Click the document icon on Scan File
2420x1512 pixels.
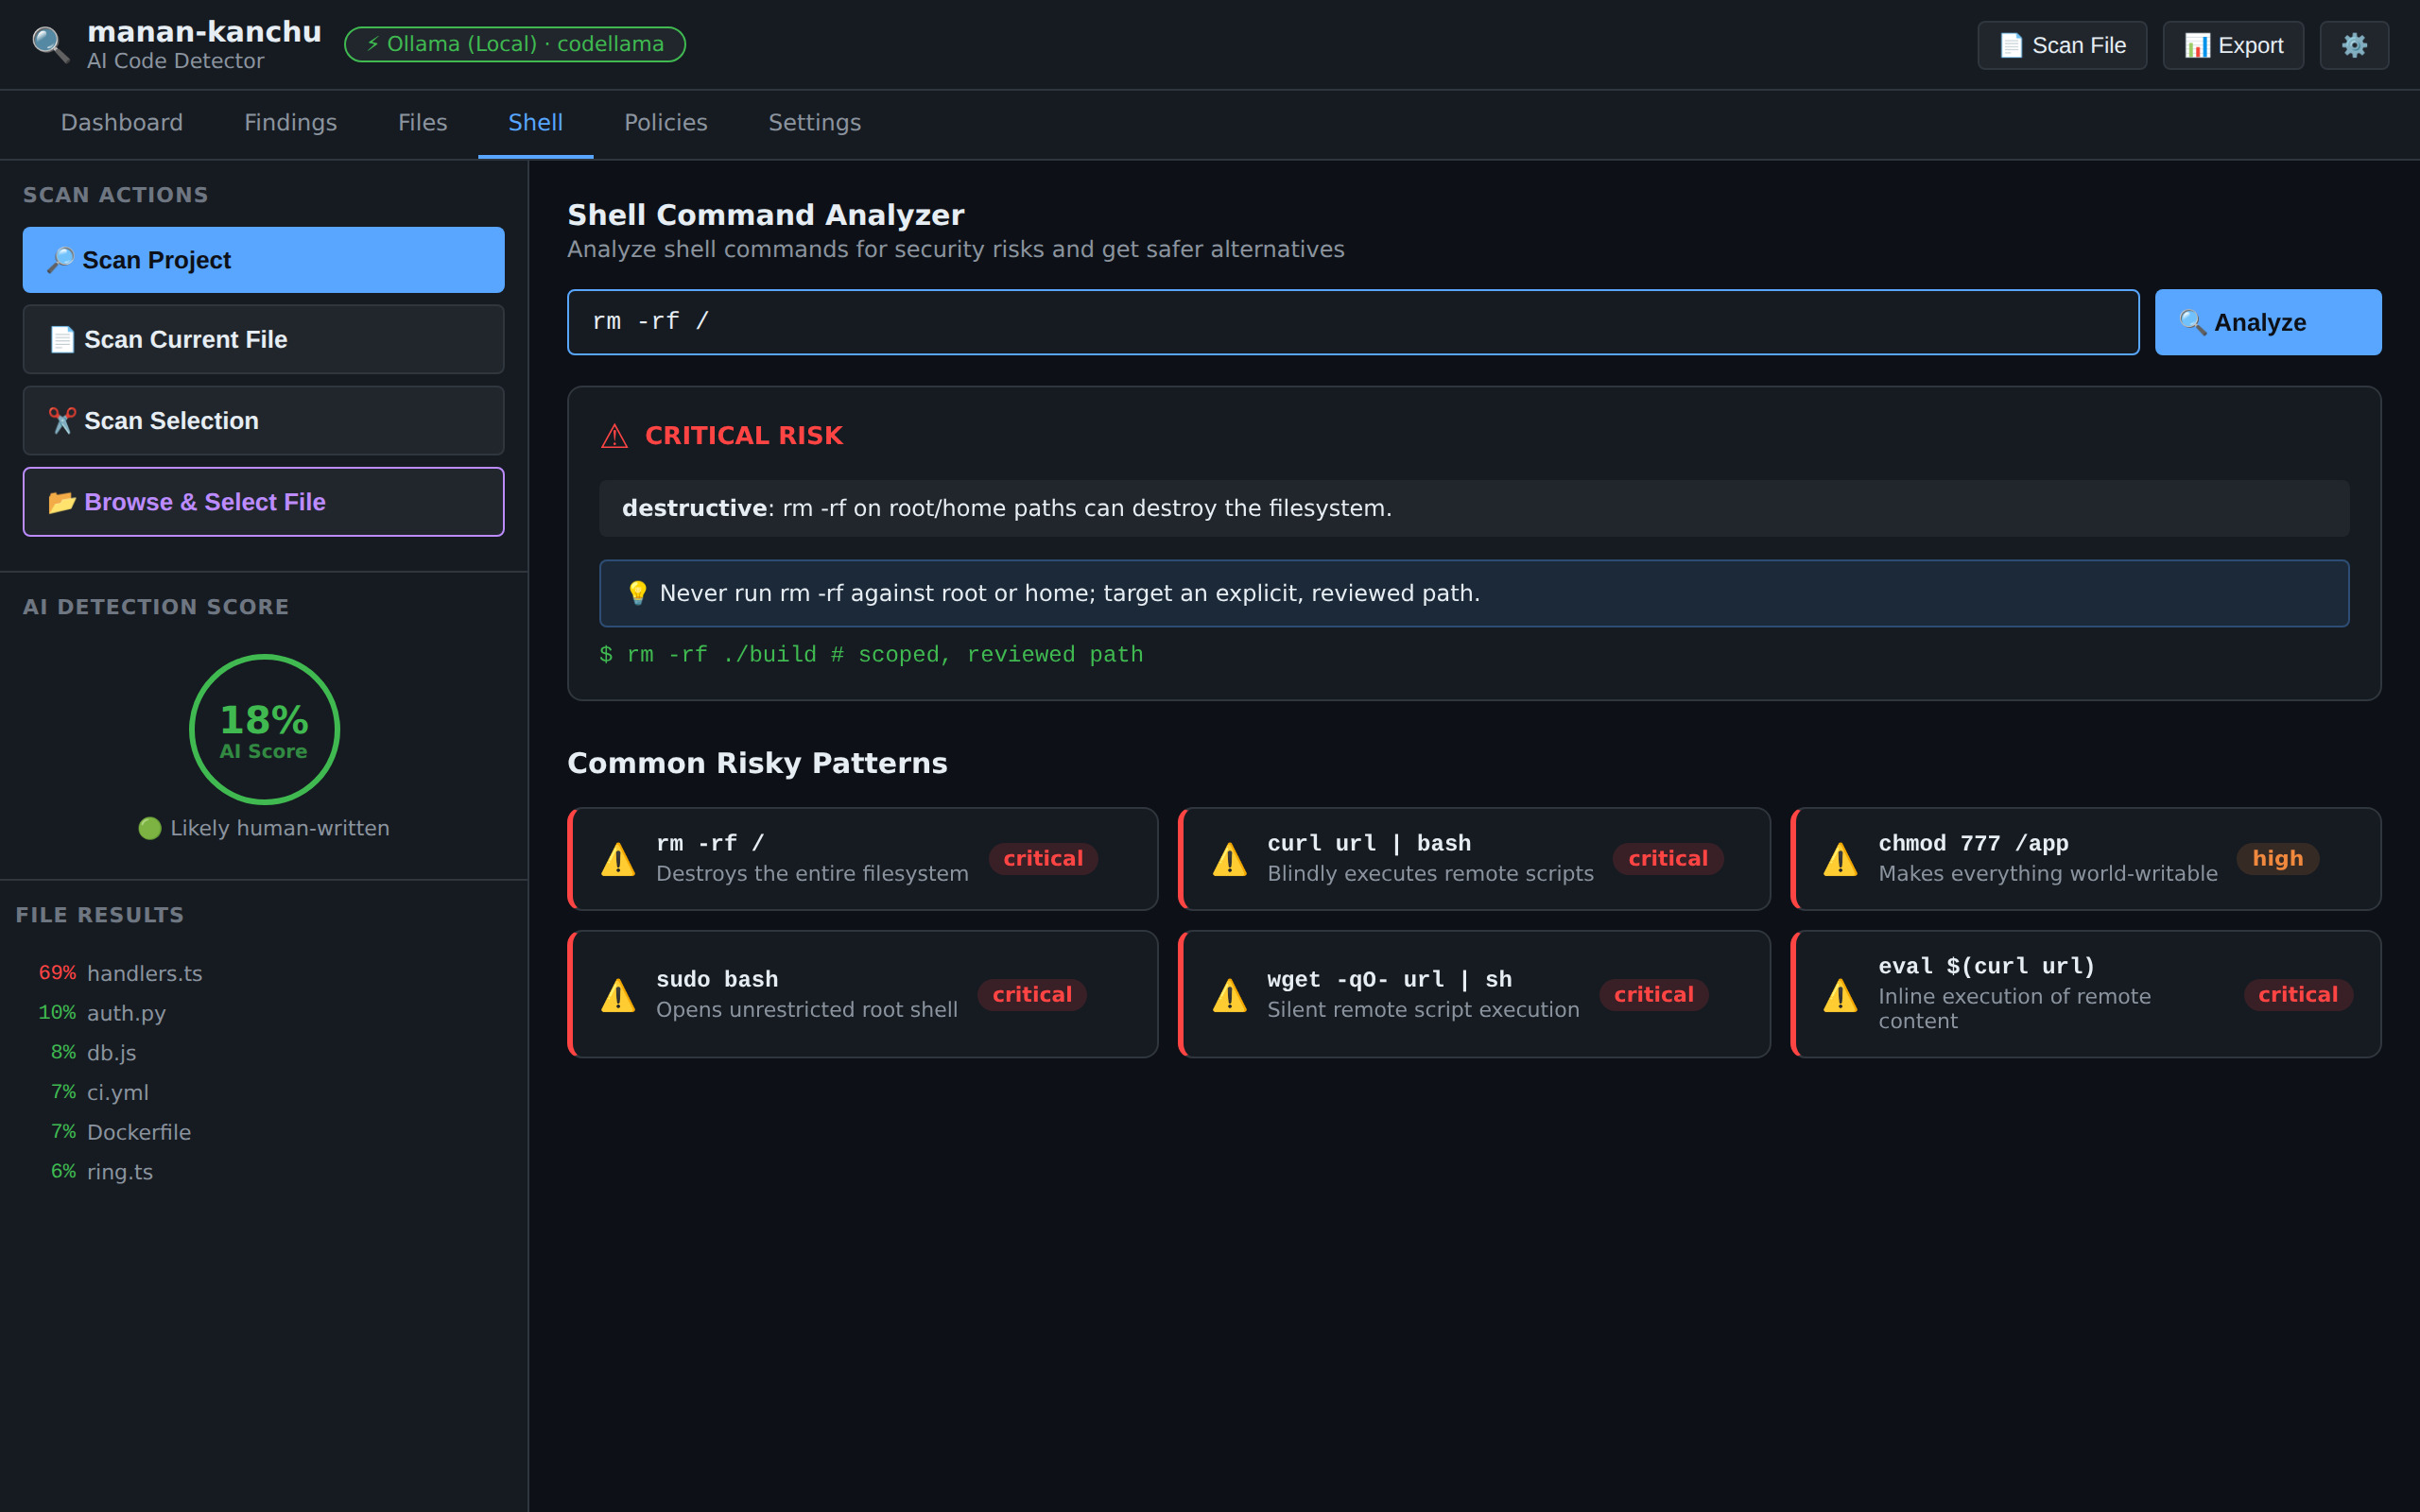coord(2011,45)
